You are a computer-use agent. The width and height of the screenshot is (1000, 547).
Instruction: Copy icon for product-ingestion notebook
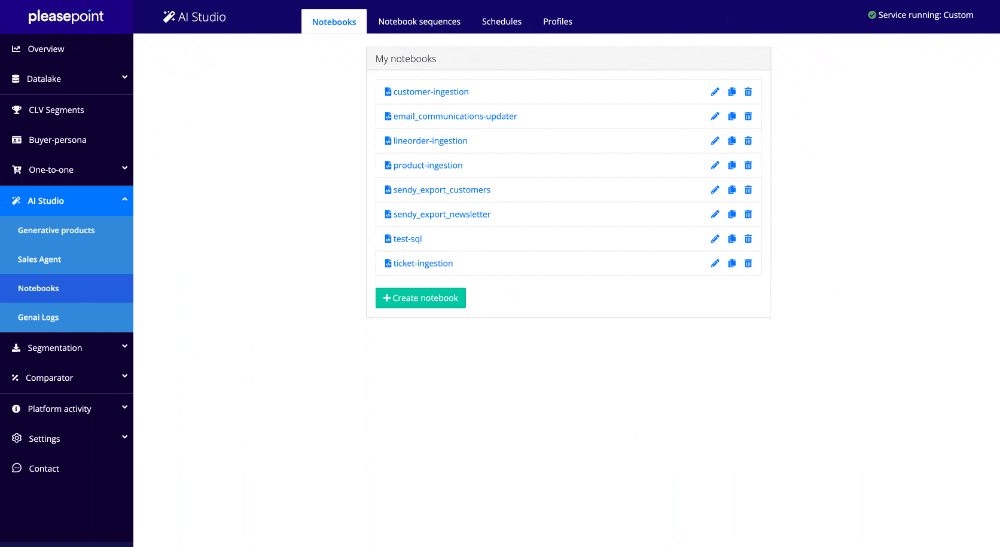tap(732, 165)
